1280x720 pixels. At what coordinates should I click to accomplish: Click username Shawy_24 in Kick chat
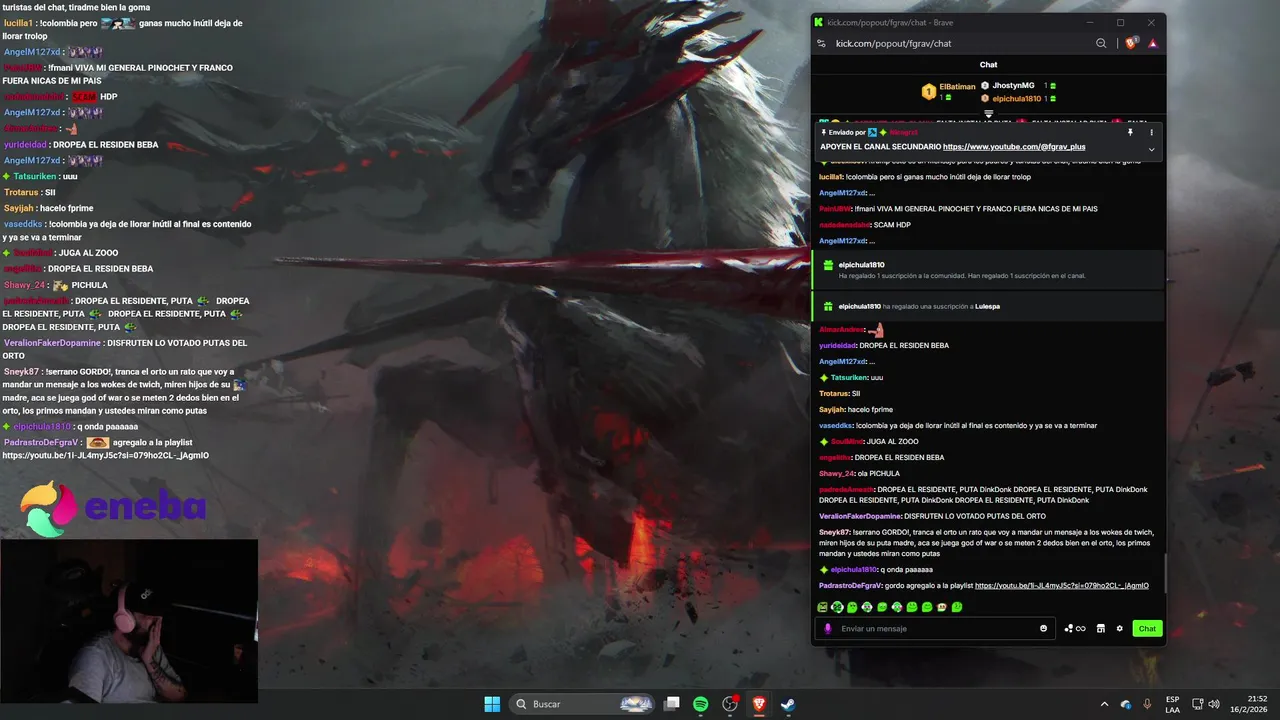tap(837, 474)
